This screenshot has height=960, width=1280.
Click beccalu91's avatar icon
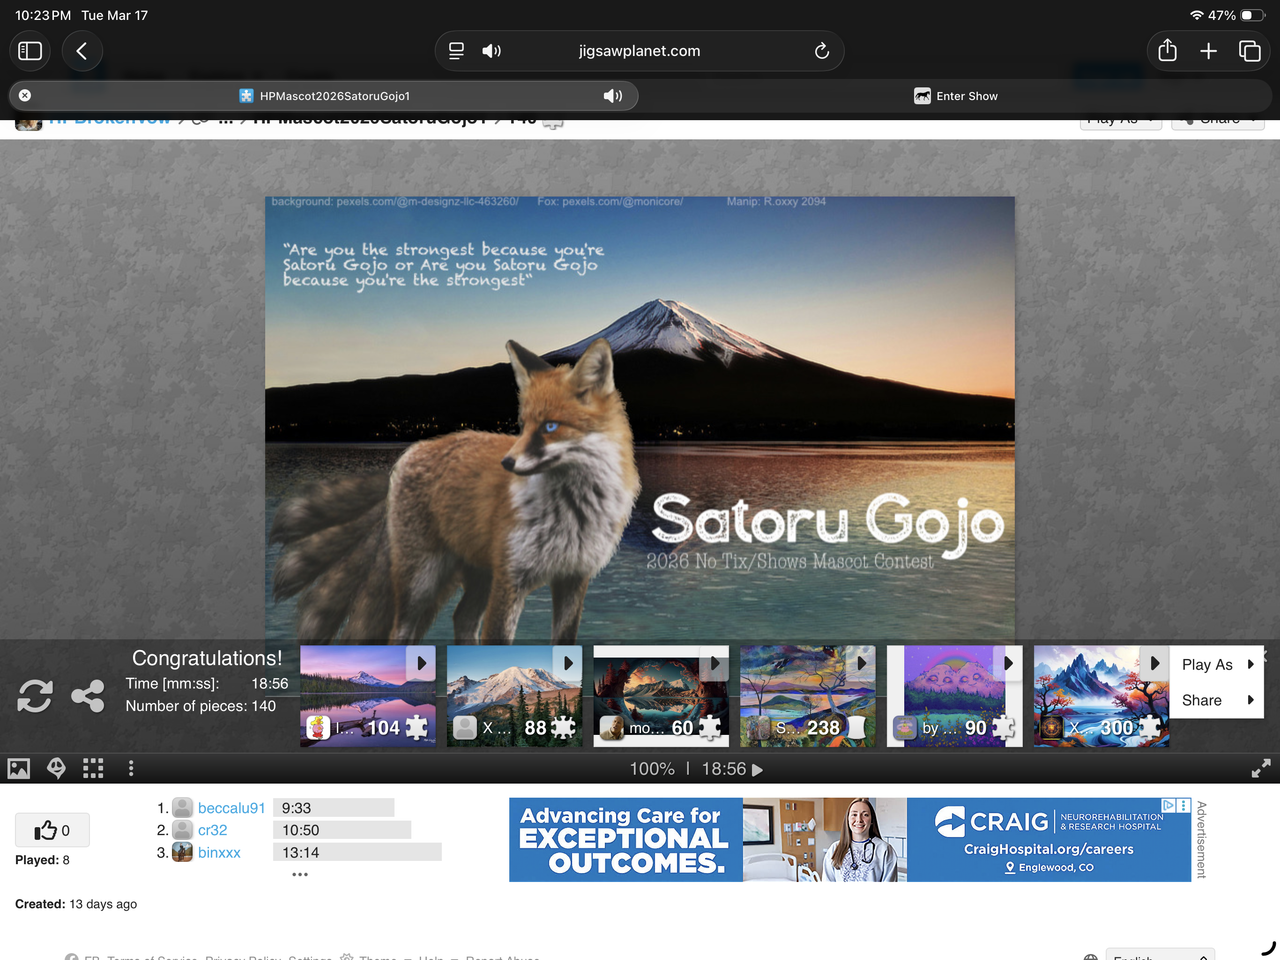pos(182,808)
